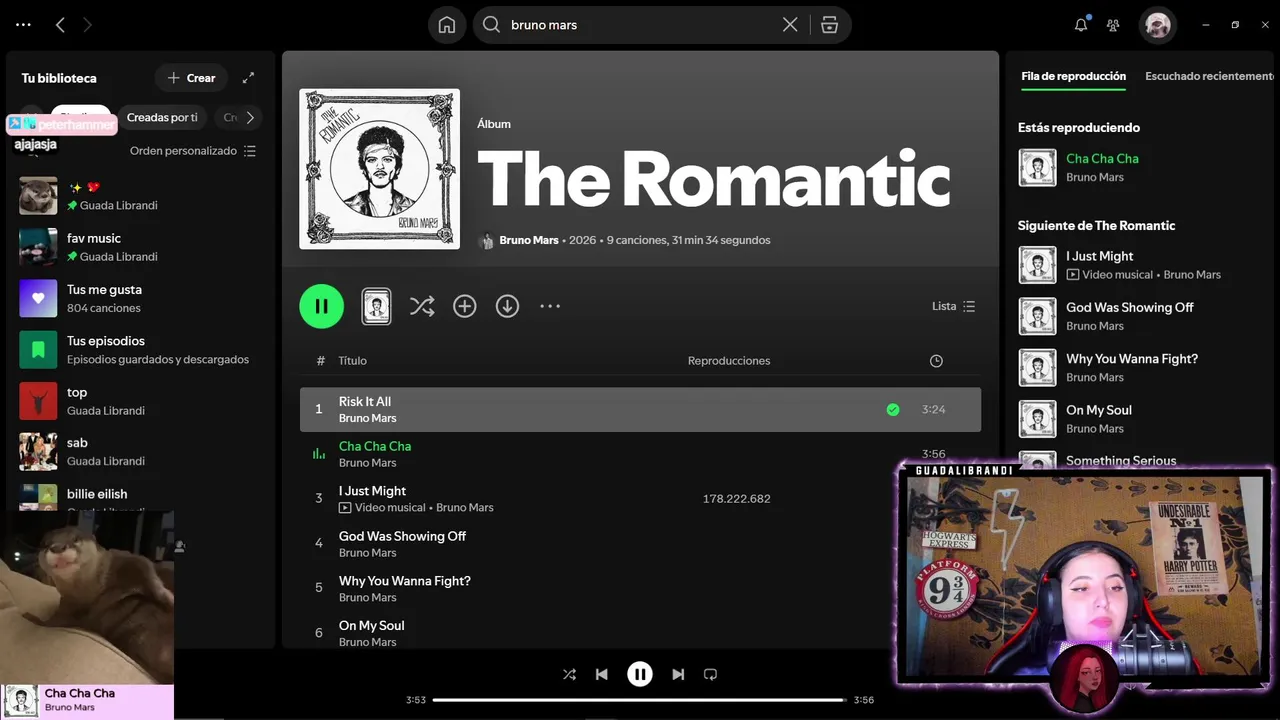Open the Browse icon in search bar
Image resolution: width=1280 pixels, height=720 pixels.
coord(829,25)
